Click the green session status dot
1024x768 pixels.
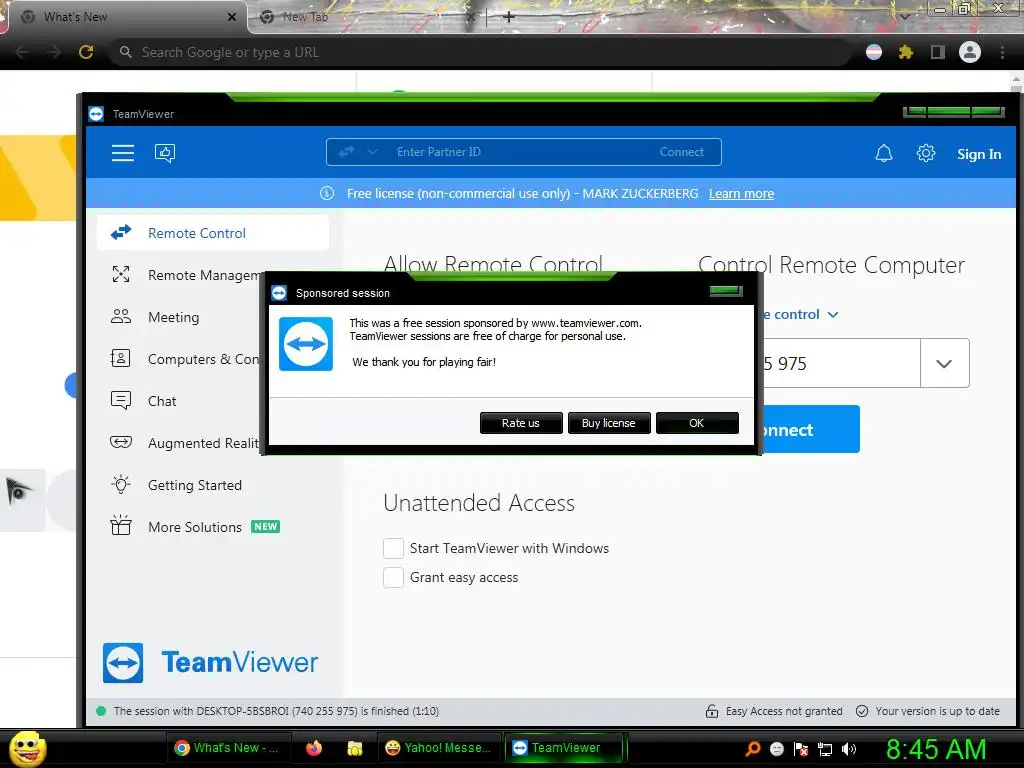coord(101,711)
